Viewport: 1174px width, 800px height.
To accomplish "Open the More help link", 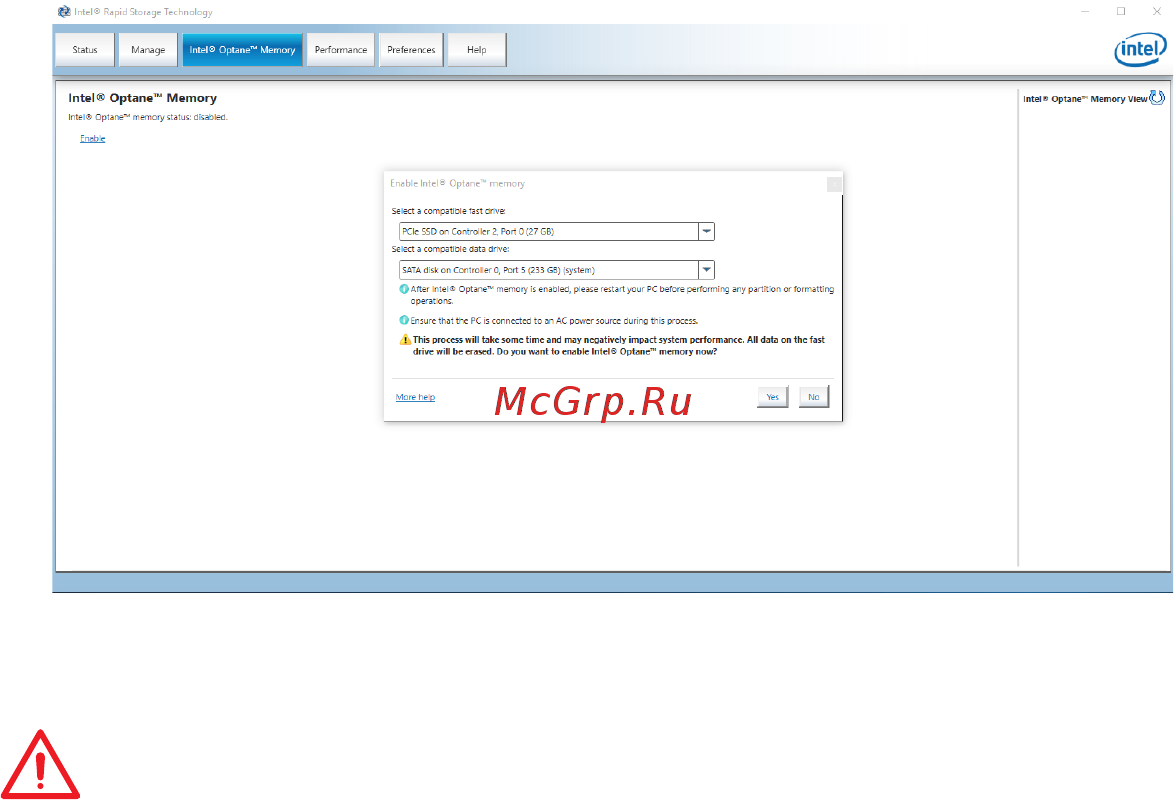I will click(416, 397).
